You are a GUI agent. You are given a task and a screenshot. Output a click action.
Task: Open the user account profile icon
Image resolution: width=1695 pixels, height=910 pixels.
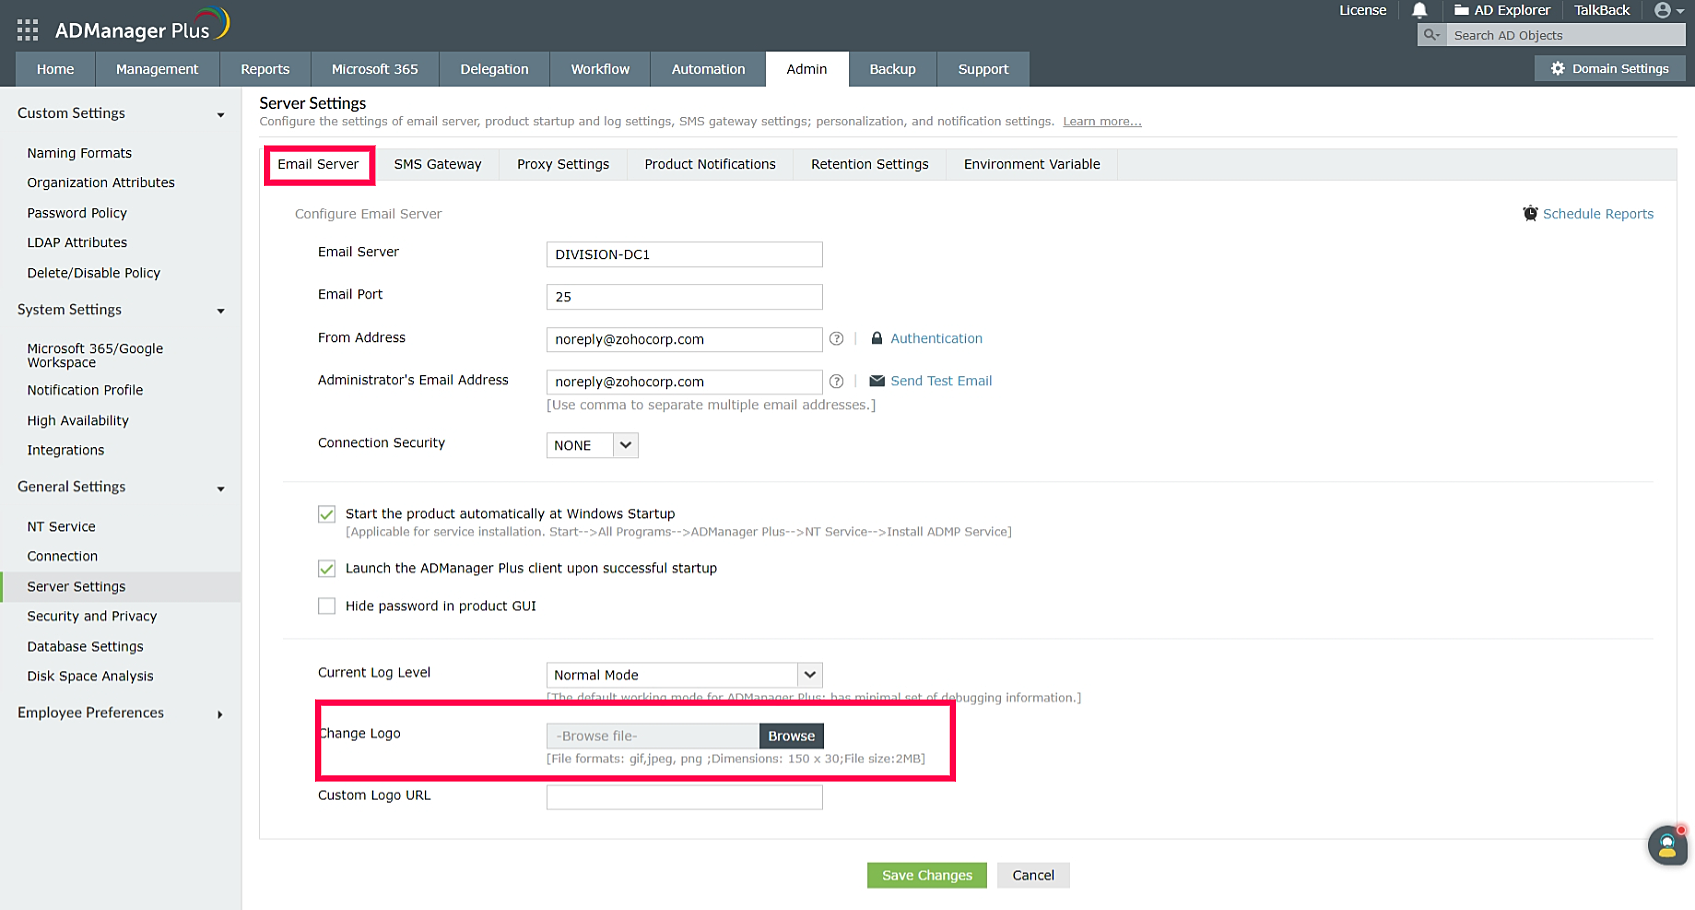point(1662,10)
